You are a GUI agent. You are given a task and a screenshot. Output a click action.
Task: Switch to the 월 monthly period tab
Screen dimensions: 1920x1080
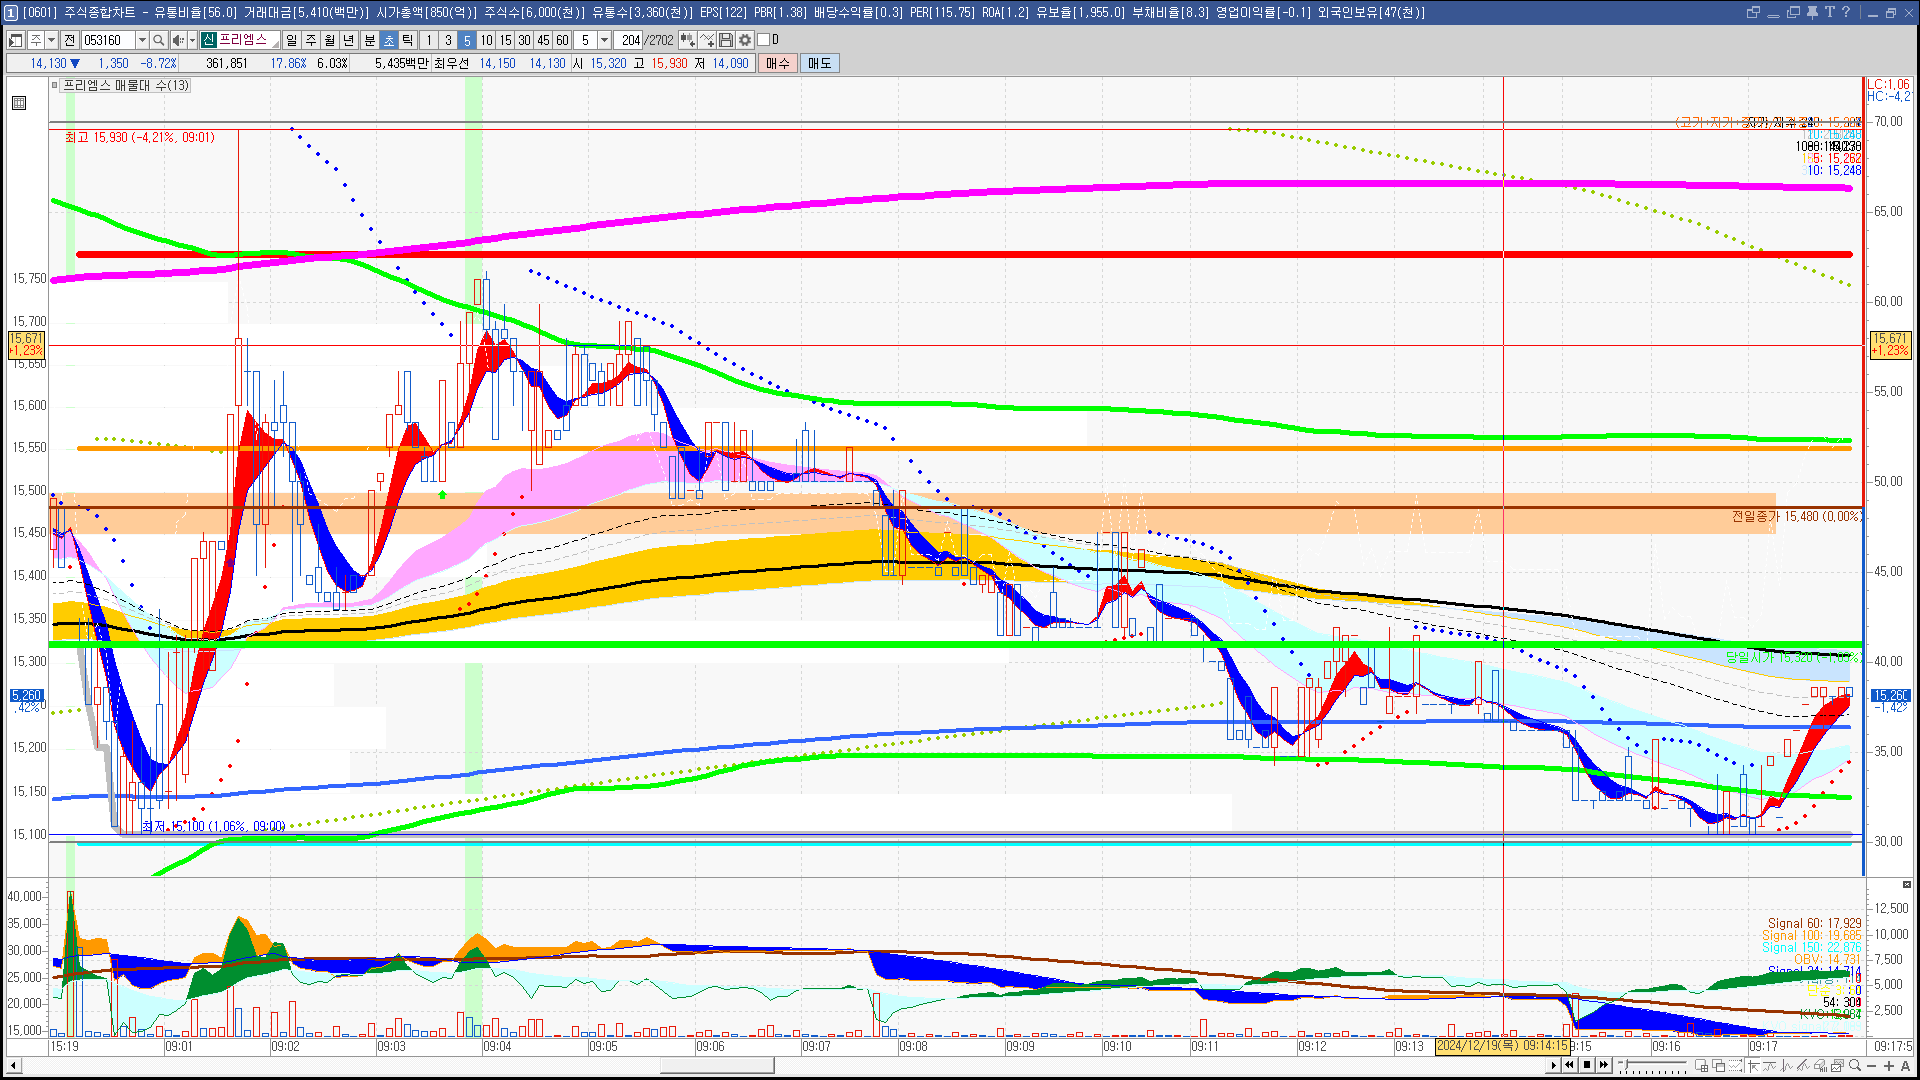coord(330,40)
